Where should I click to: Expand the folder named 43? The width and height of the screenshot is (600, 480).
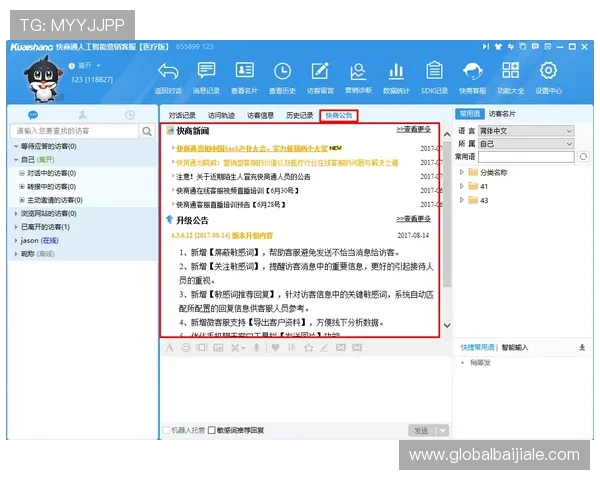point(461,200)
